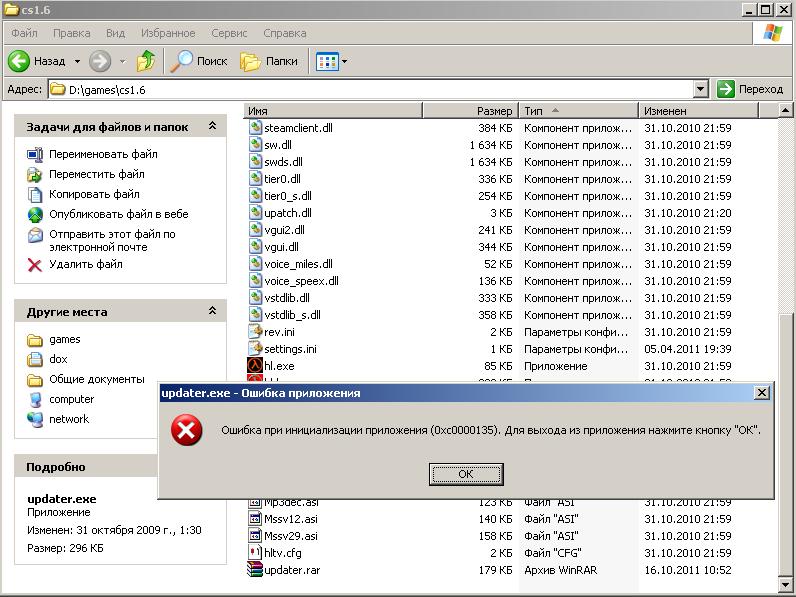Screen dimensions: 796x597
Task: Click the Переименовать файл rename icon
Action: tap(35, 154)
